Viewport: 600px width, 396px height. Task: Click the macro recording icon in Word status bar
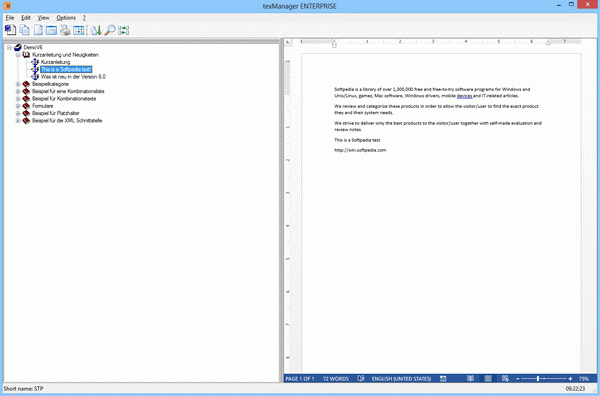pyautogui.click(x=443, y=378)
